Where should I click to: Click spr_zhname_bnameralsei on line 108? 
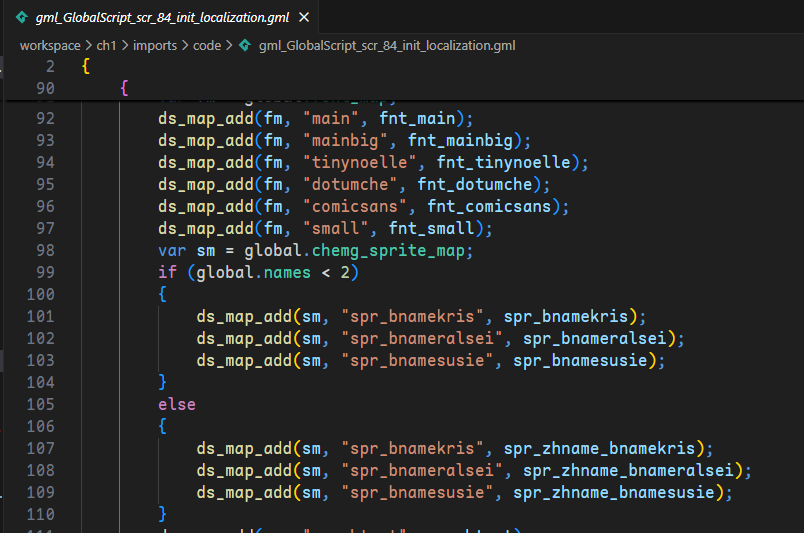coord(628,471)
